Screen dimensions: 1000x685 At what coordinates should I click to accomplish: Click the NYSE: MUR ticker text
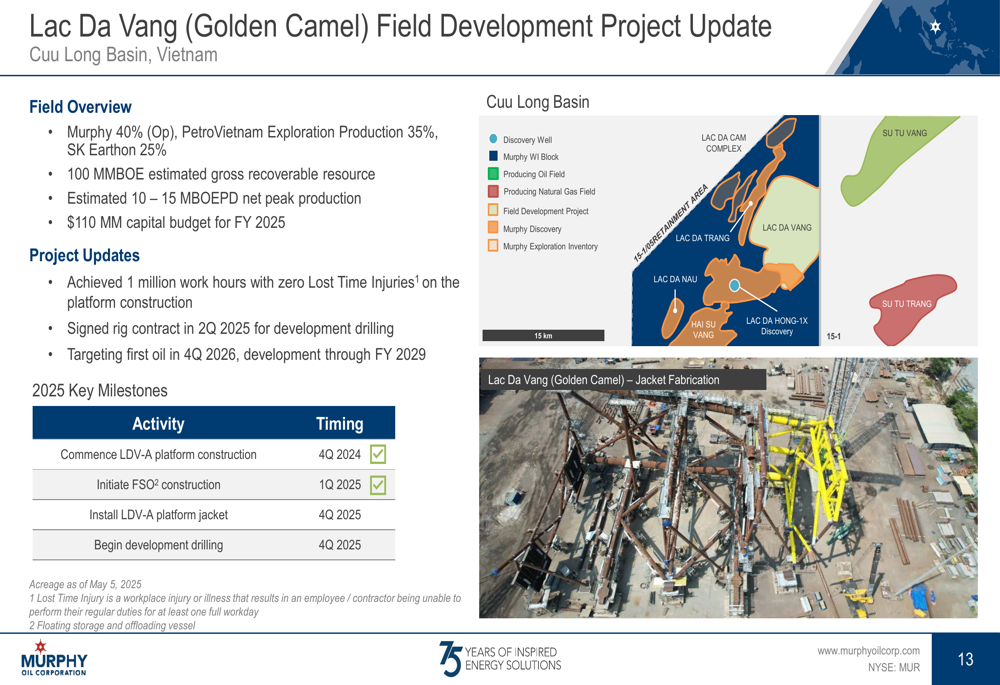click(x=893, y=667)
